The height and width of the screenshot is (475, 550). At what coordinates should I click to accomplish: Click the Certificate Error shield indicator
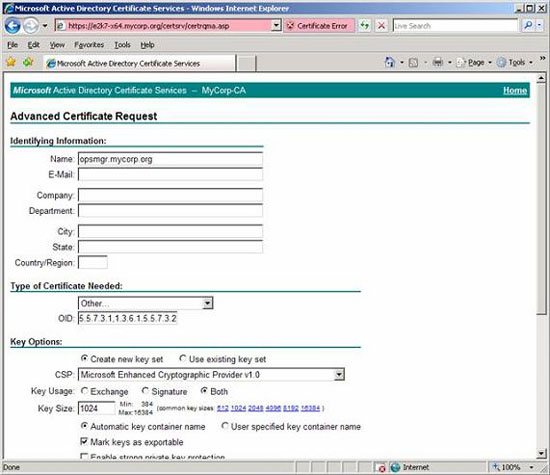(318, 26)
